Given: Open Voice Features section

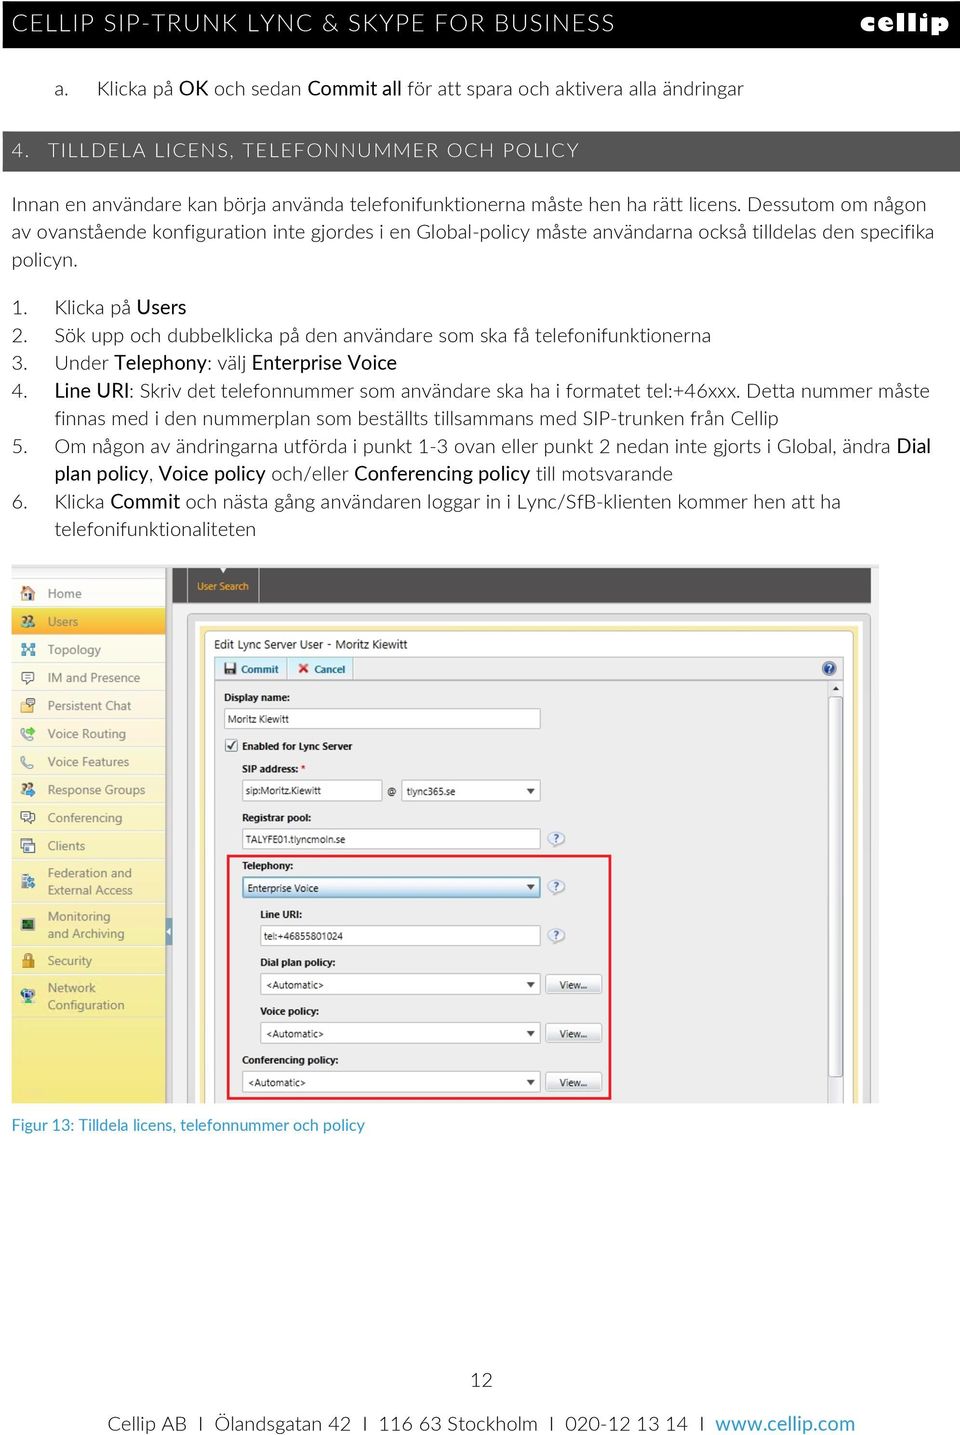Looking at the screenshot, I should click(88, 761).
